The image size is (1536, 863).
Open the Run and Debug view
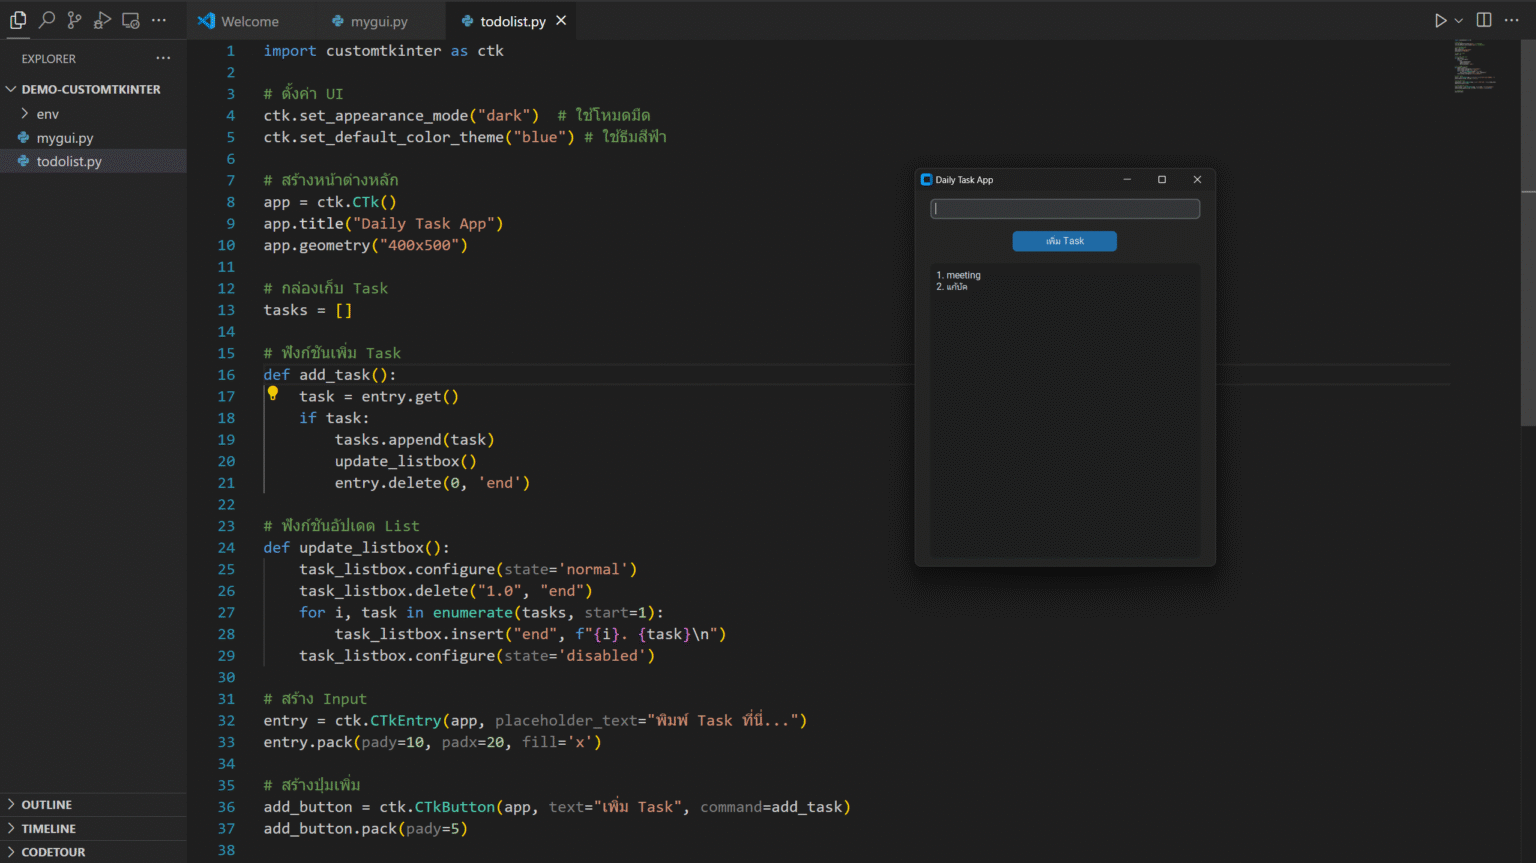pyautogui.click(x=102, y=19)
